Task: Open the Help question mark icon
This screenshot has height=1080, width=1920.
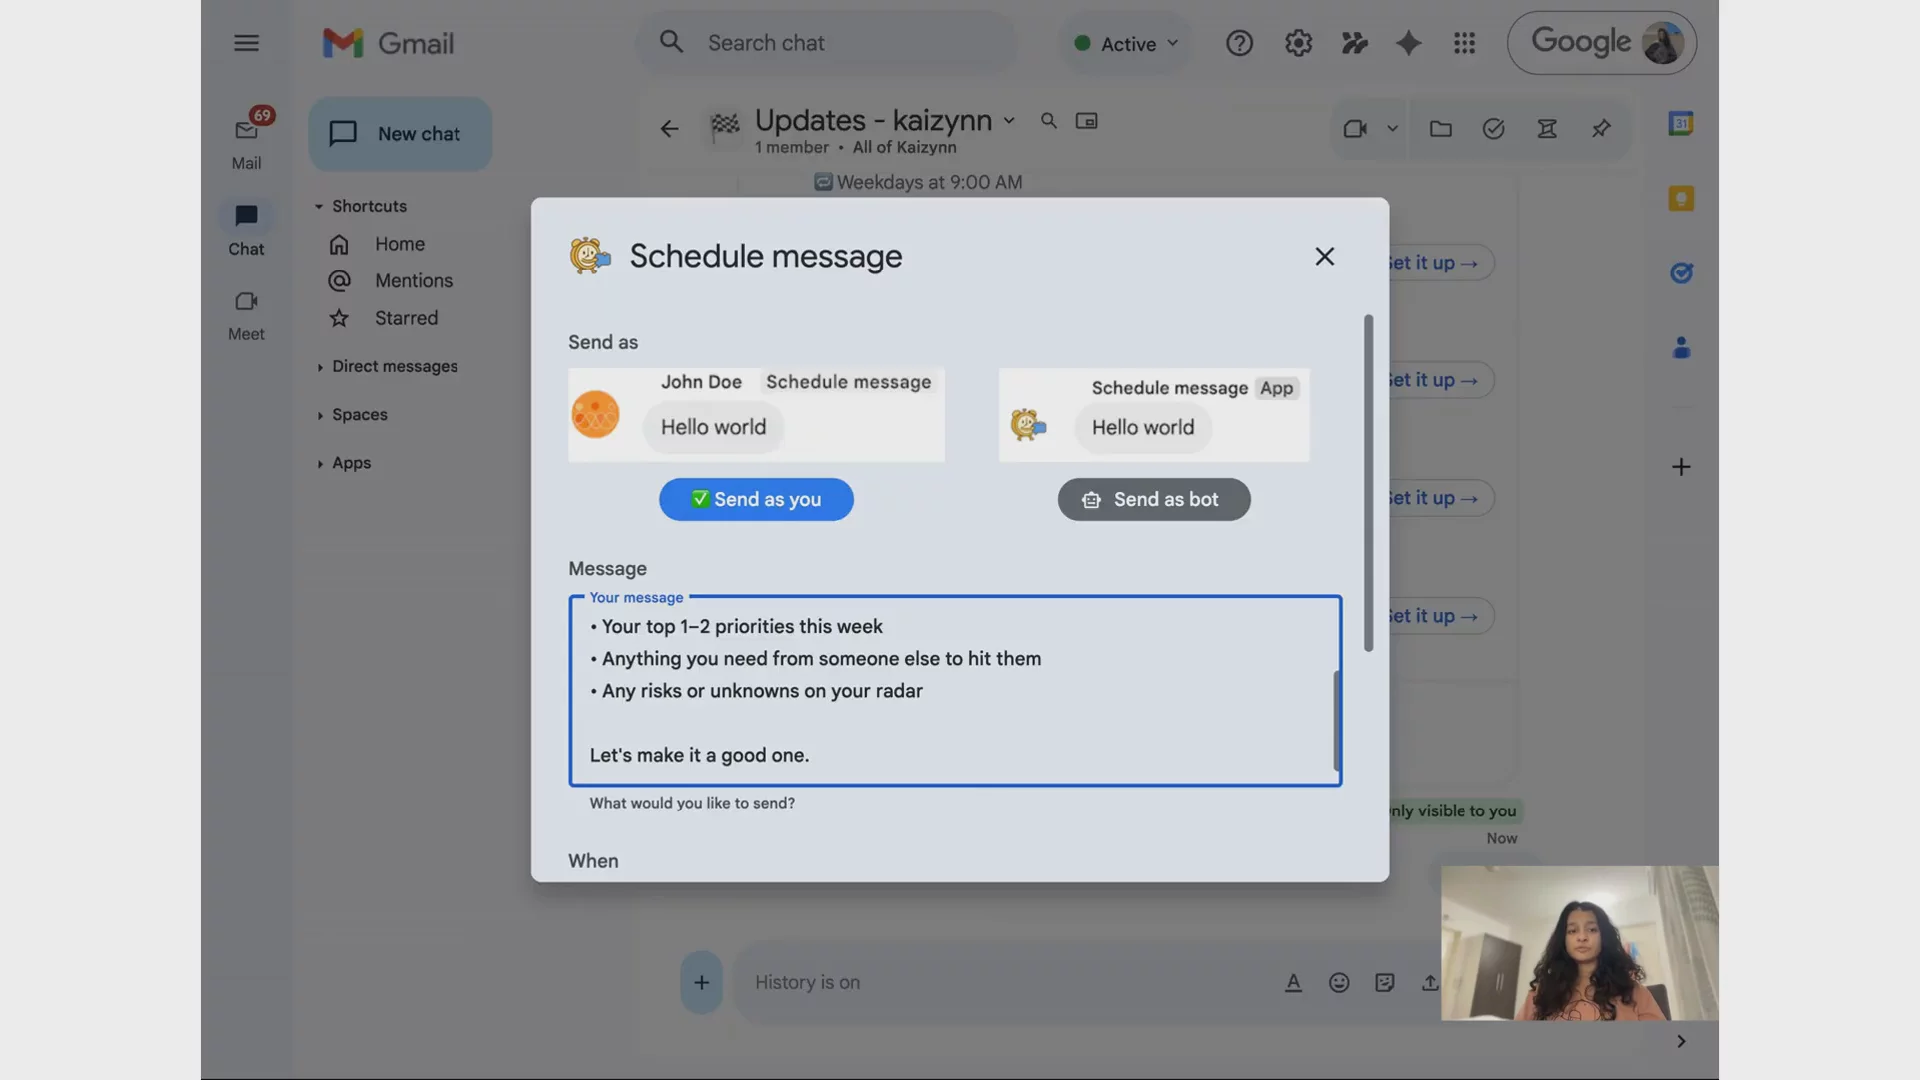Action: (1239, 43)
